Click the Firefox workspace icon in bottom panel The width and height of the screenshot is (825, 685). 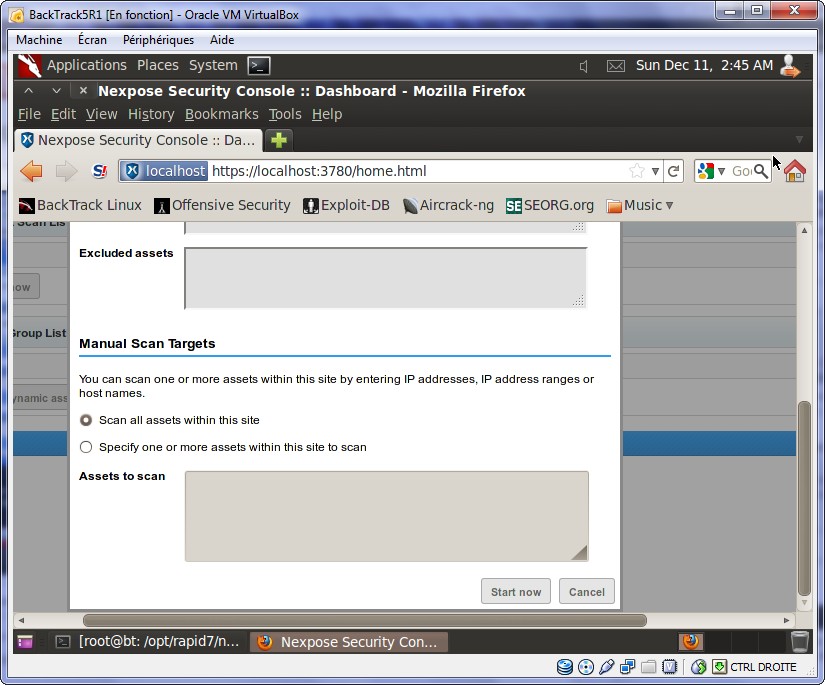click(691, 642)
